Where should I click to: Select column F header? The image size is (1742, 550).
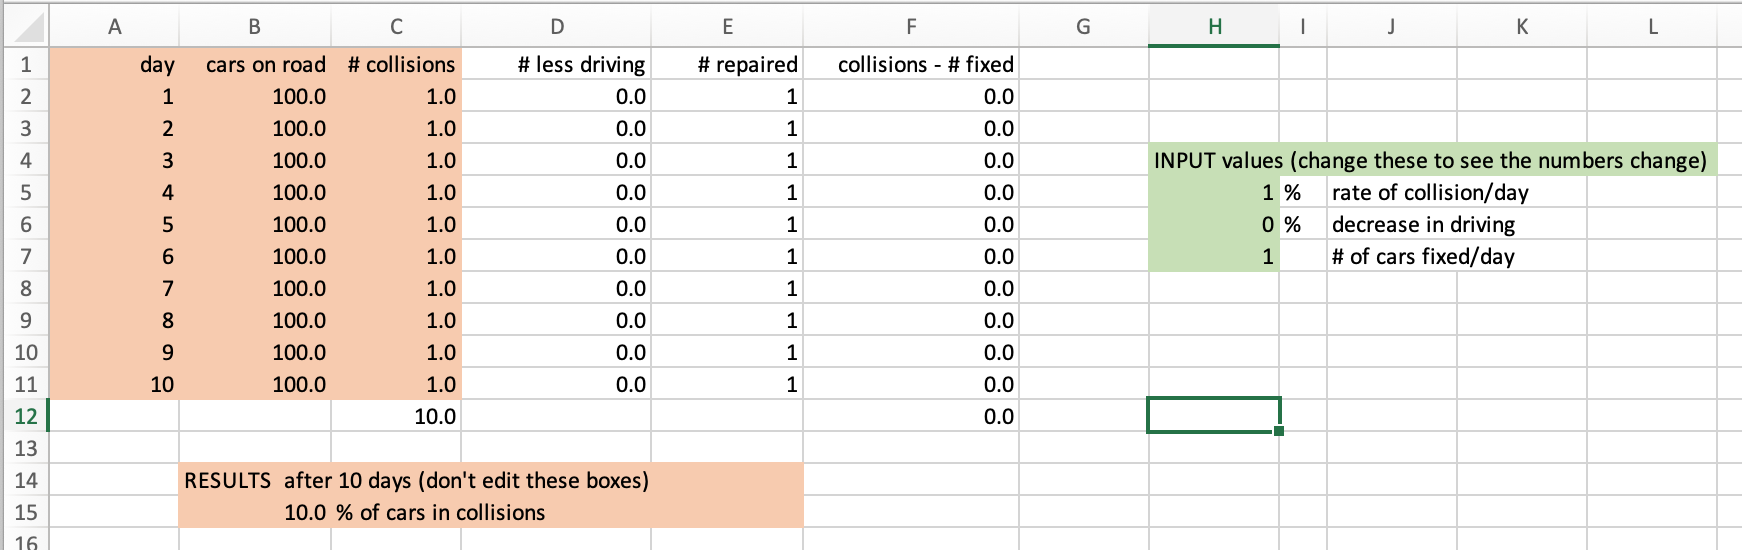point(911,27)
